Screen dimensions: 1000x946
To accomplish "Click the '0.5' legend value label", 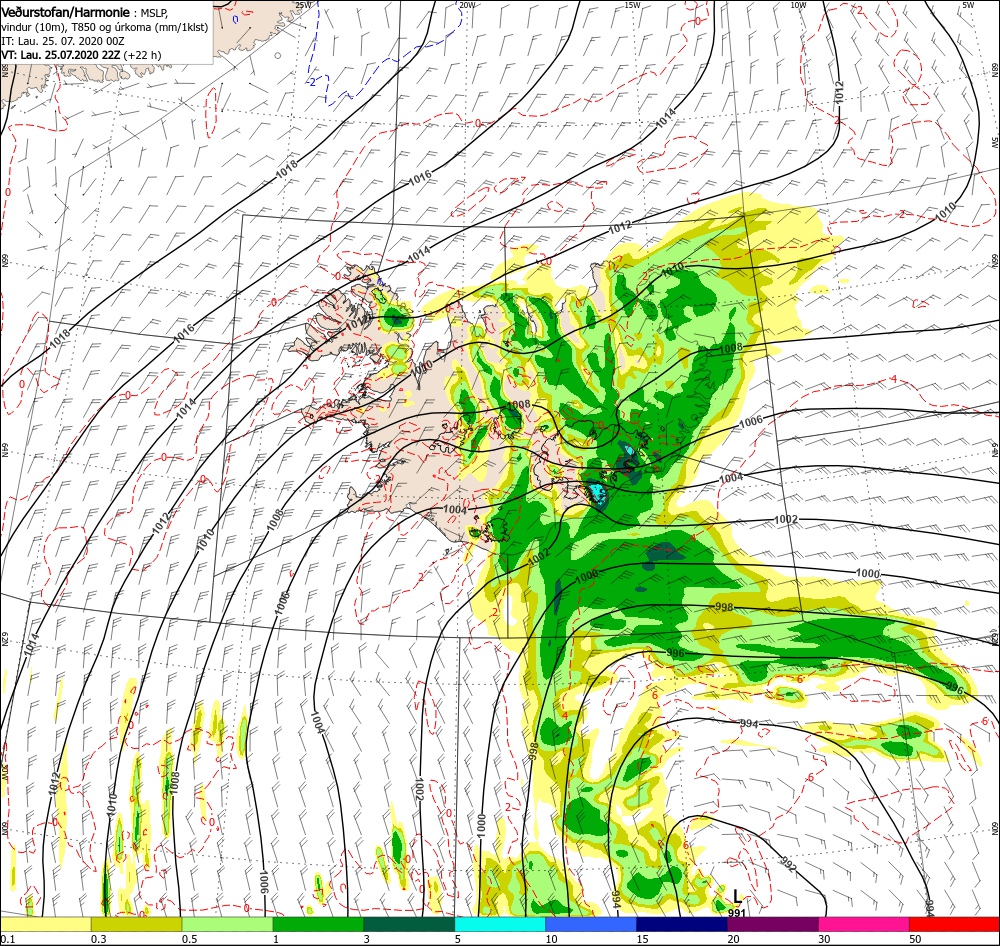I will (x=189, y=939).
